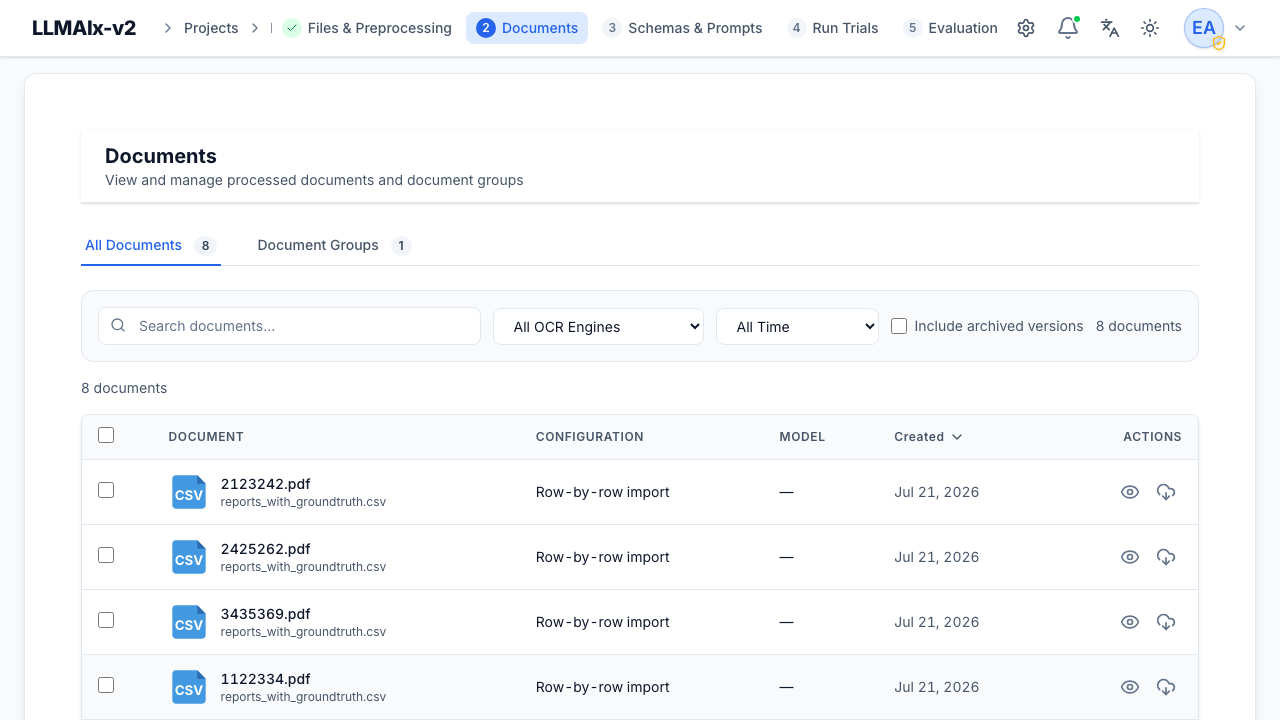Open the settings gear icon
The height and width of the screenshot is (720, 1280).
(1026, 28)
